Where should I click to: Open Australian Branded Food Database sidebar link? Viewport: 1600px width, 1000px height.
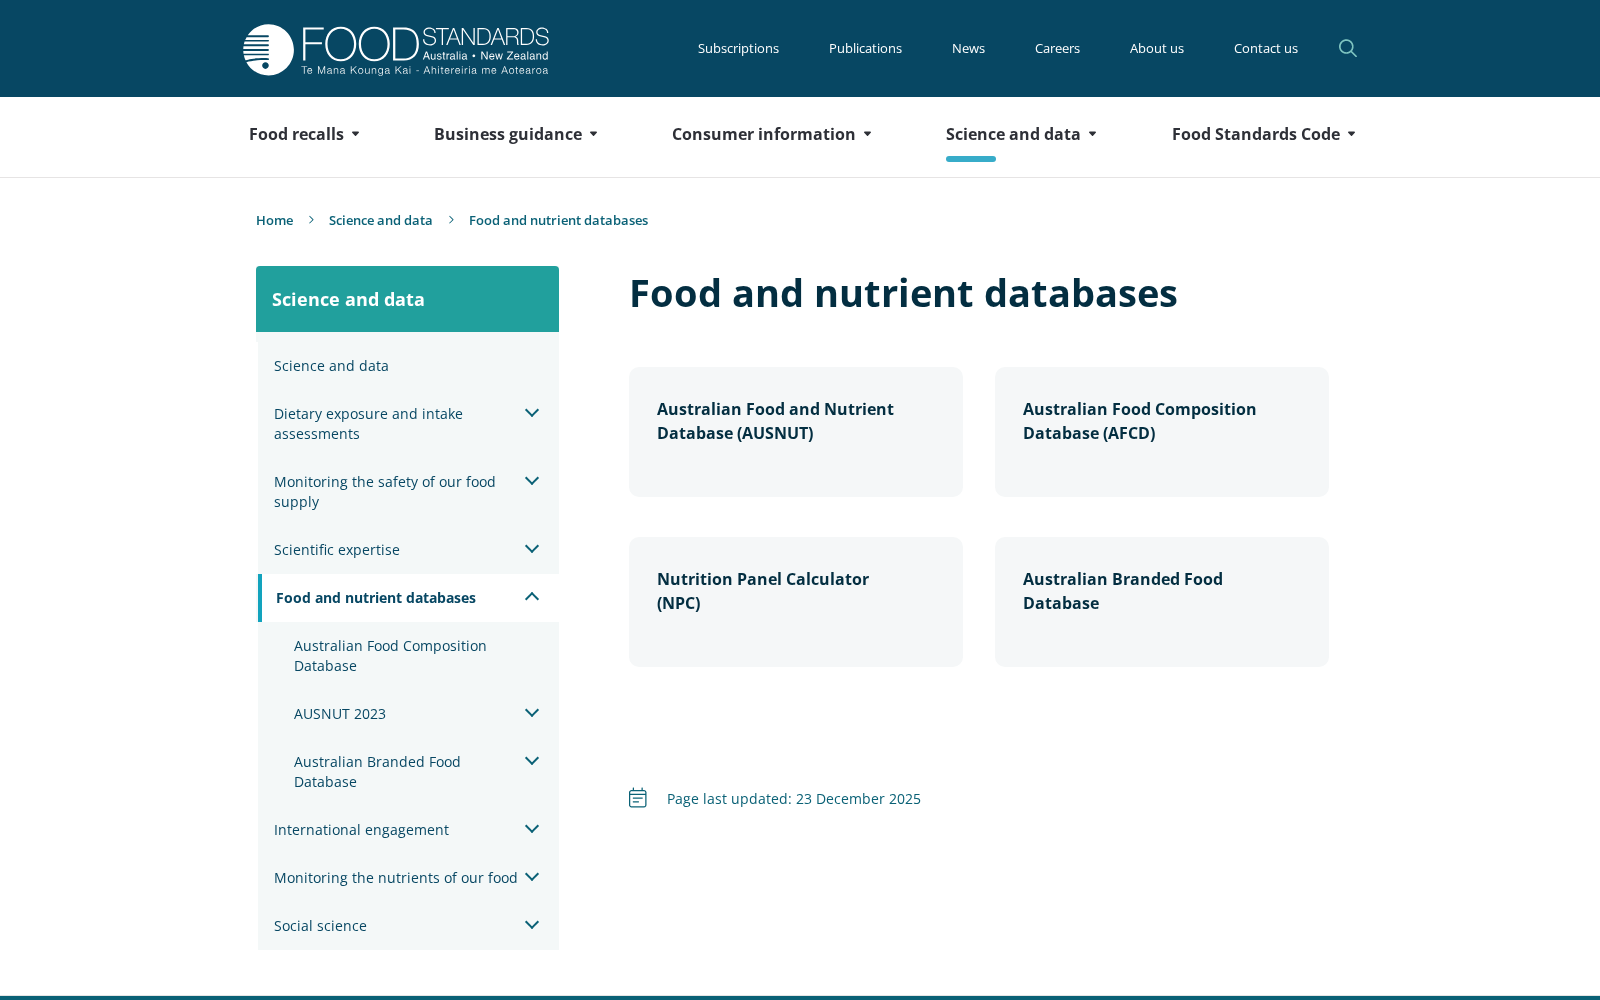pyautogui.click(x=377, y=772)
